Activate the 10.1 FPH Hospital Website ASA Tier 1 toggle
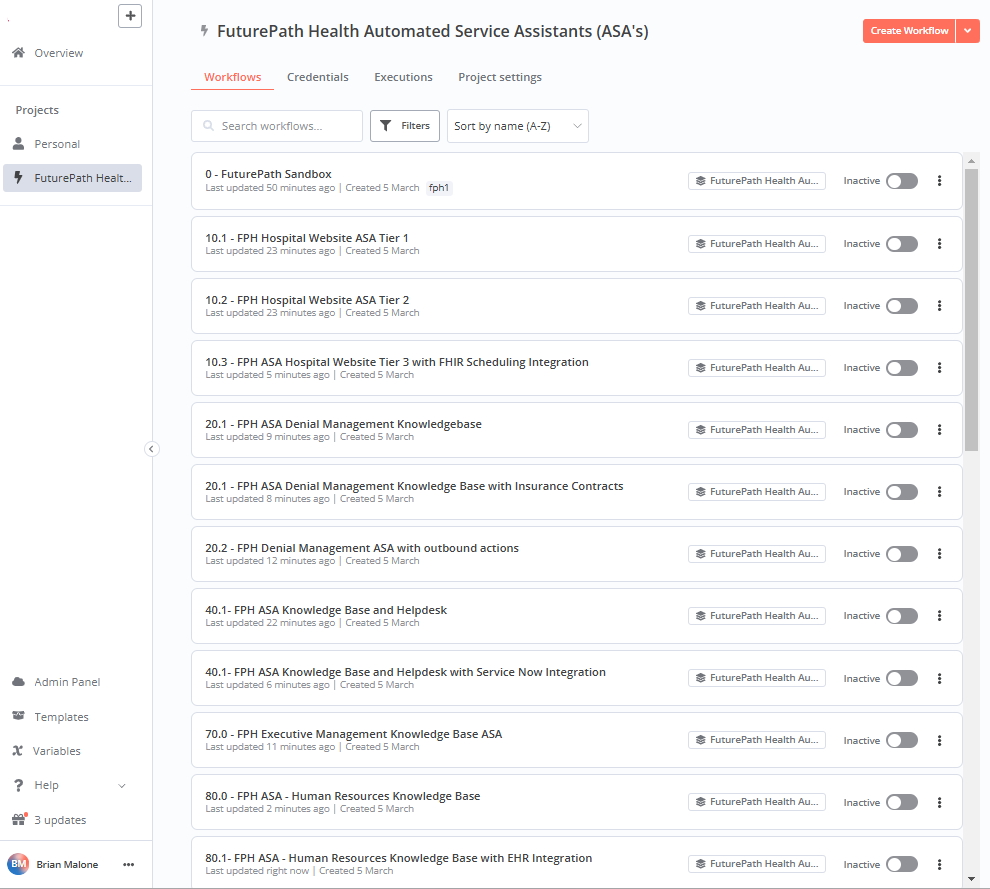 pos(902,244)
